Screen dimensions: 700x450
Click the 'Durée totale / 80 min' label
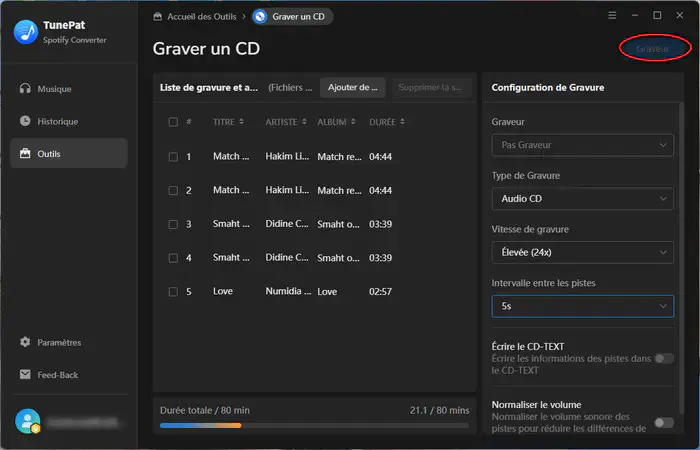point(205,410)
